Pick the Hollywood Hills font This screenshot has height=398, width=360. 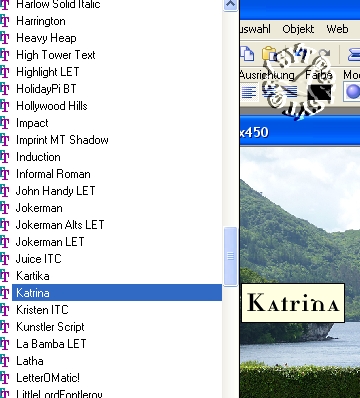52,106
